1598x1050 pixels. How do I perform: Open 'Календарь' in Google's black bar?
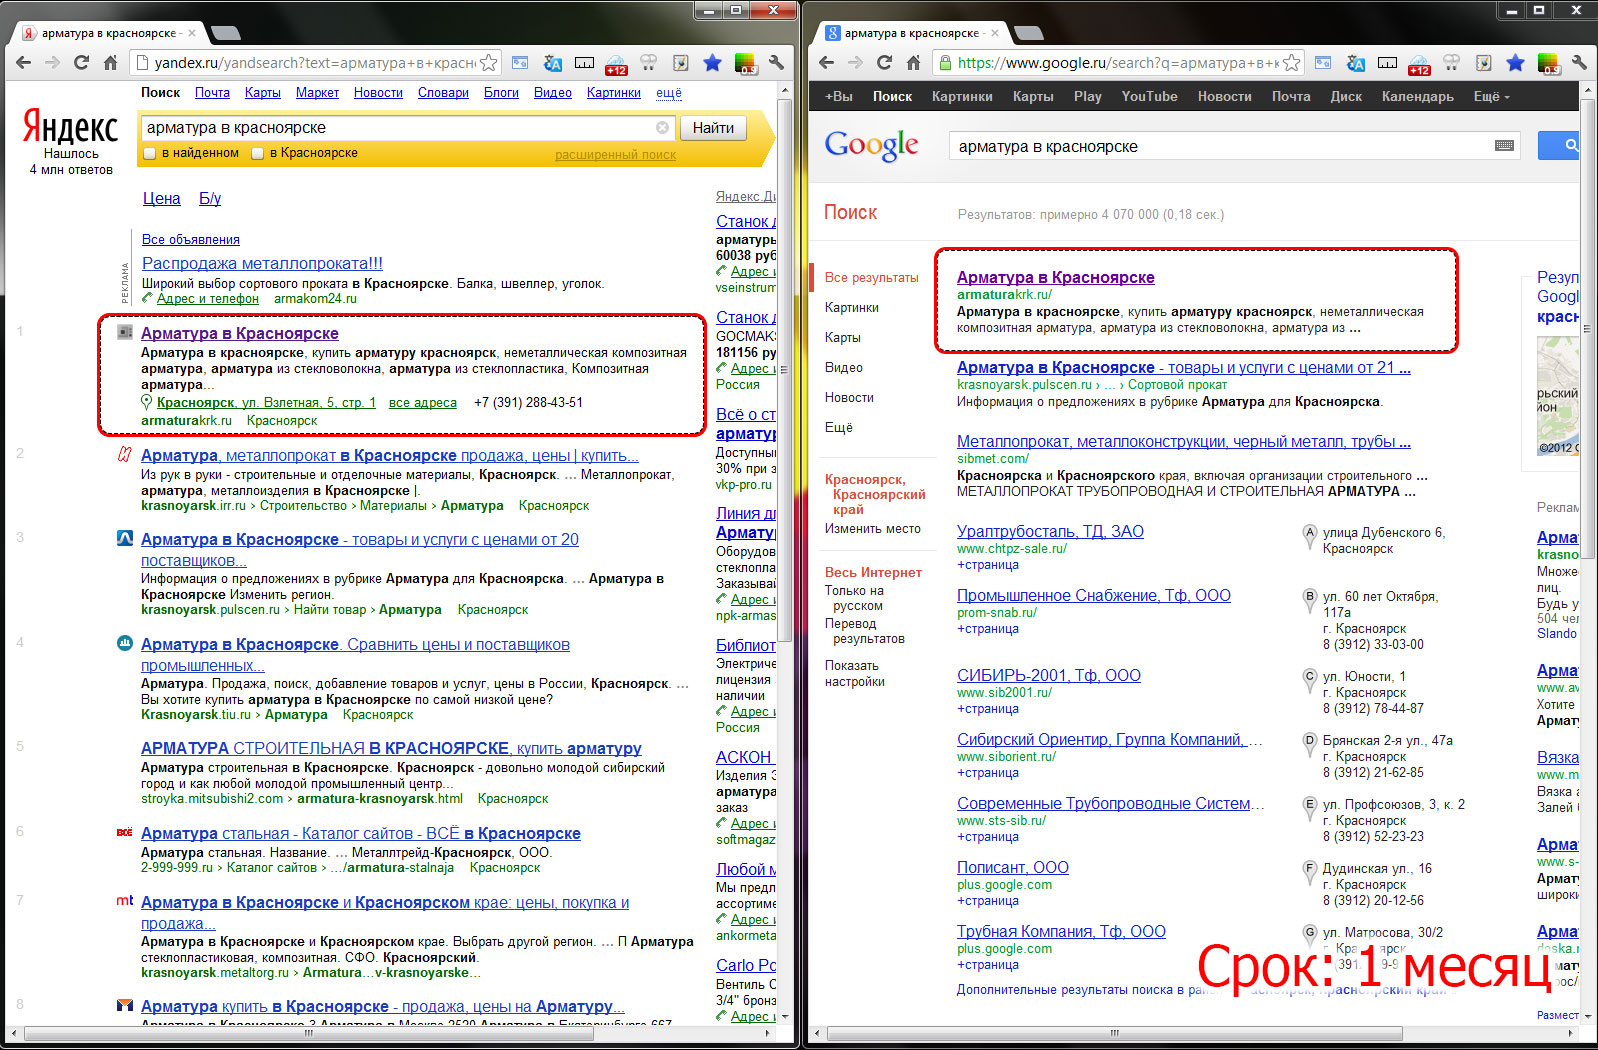click(1417, 96)
